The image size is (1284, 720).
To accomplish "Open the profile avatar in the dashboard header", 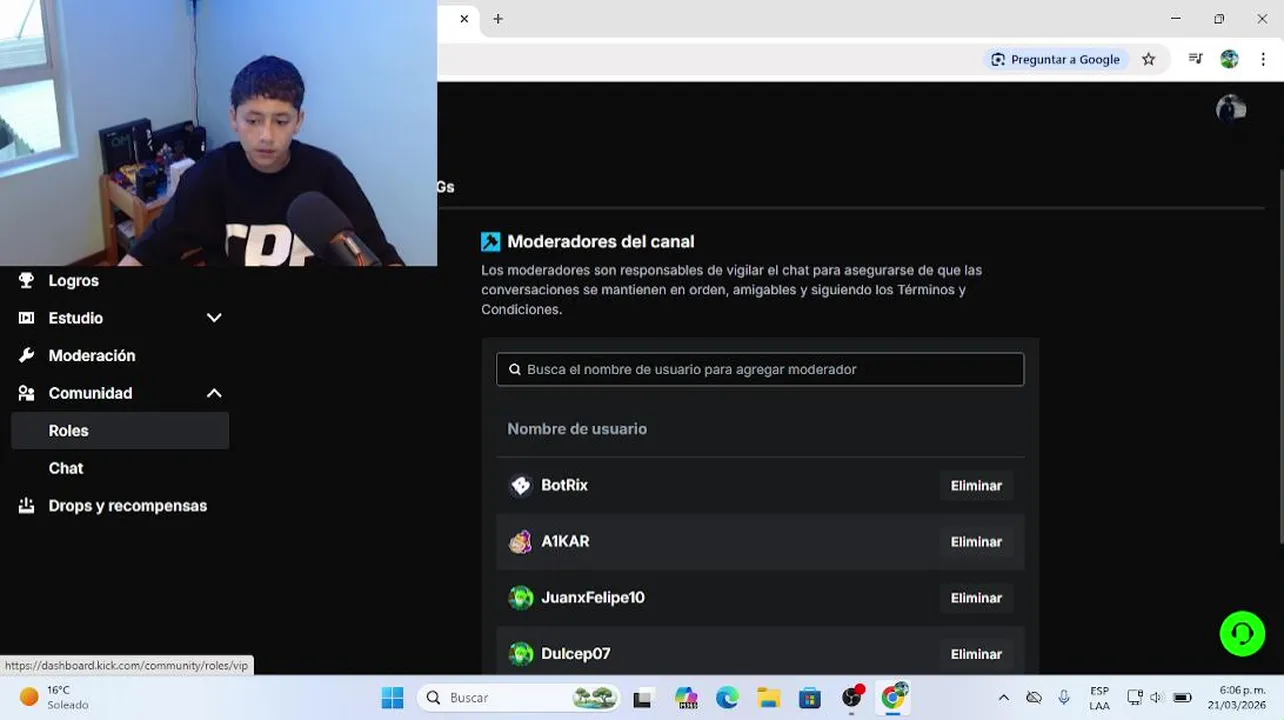I will pos(1231,109).
